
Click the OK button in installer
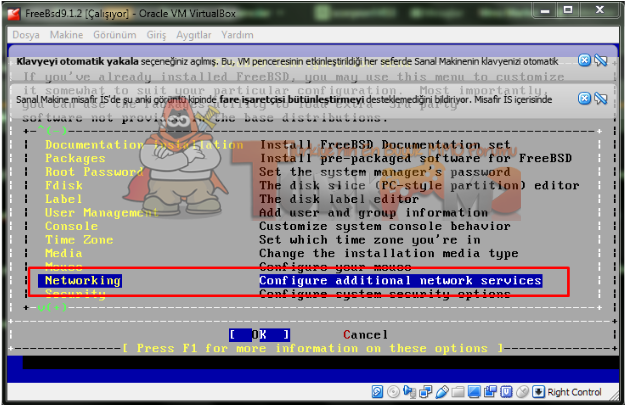[260, 335]
